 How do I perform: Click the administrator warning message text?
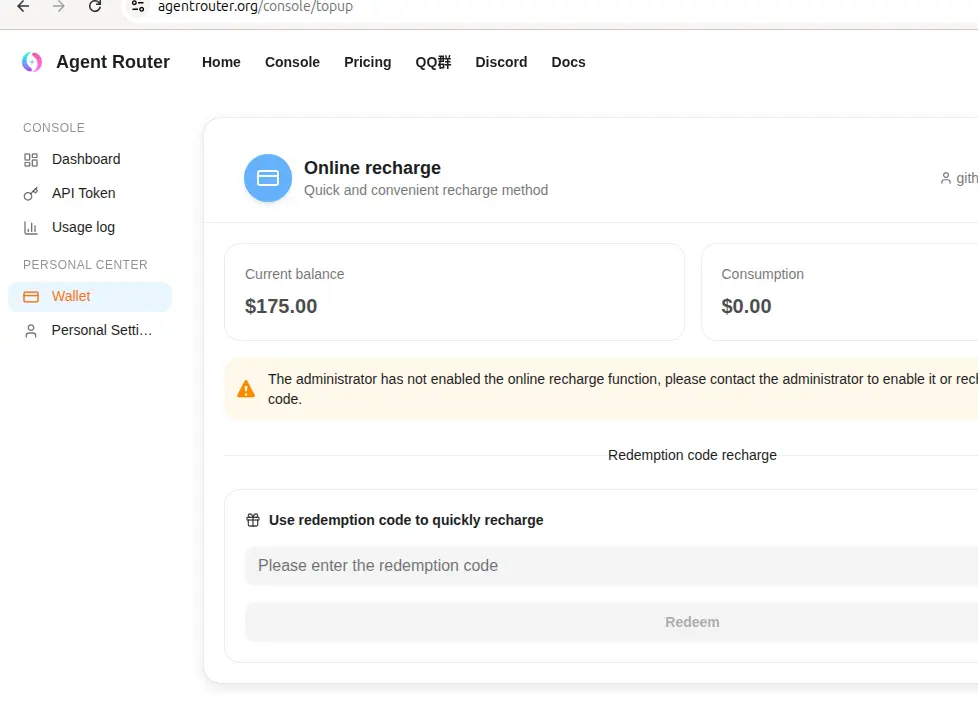click(623, 389)
